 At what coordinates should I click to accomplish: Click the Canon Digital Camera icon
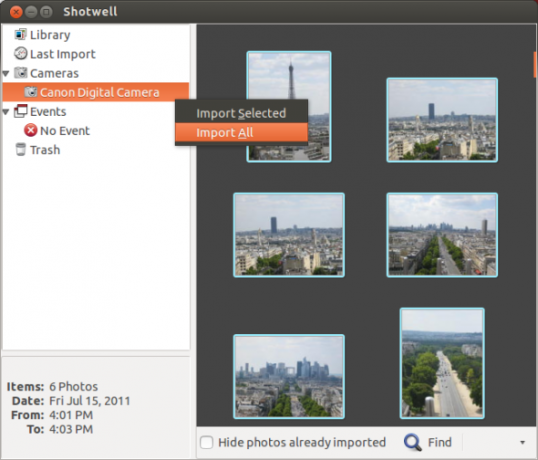point(31,92)
